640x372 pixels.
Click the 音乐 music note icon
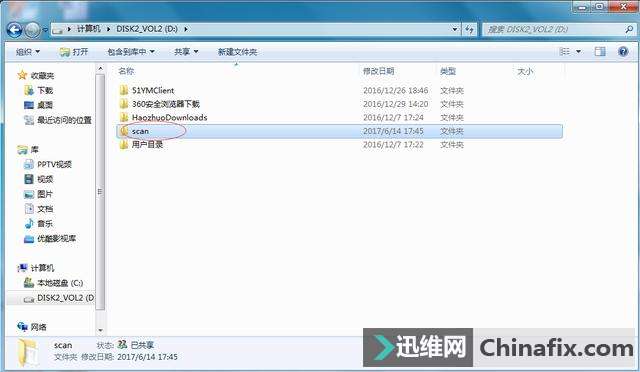click(29, 223)
